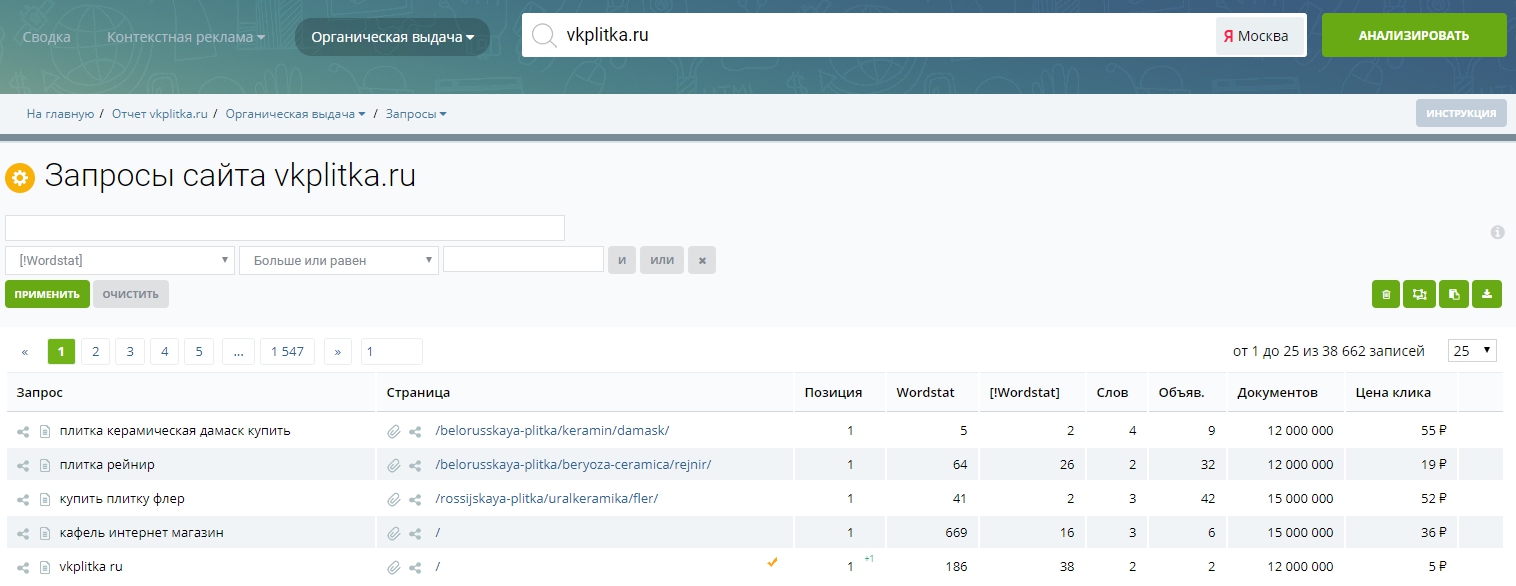Sort table by the 'Wordstat' column header

[926, 392]
